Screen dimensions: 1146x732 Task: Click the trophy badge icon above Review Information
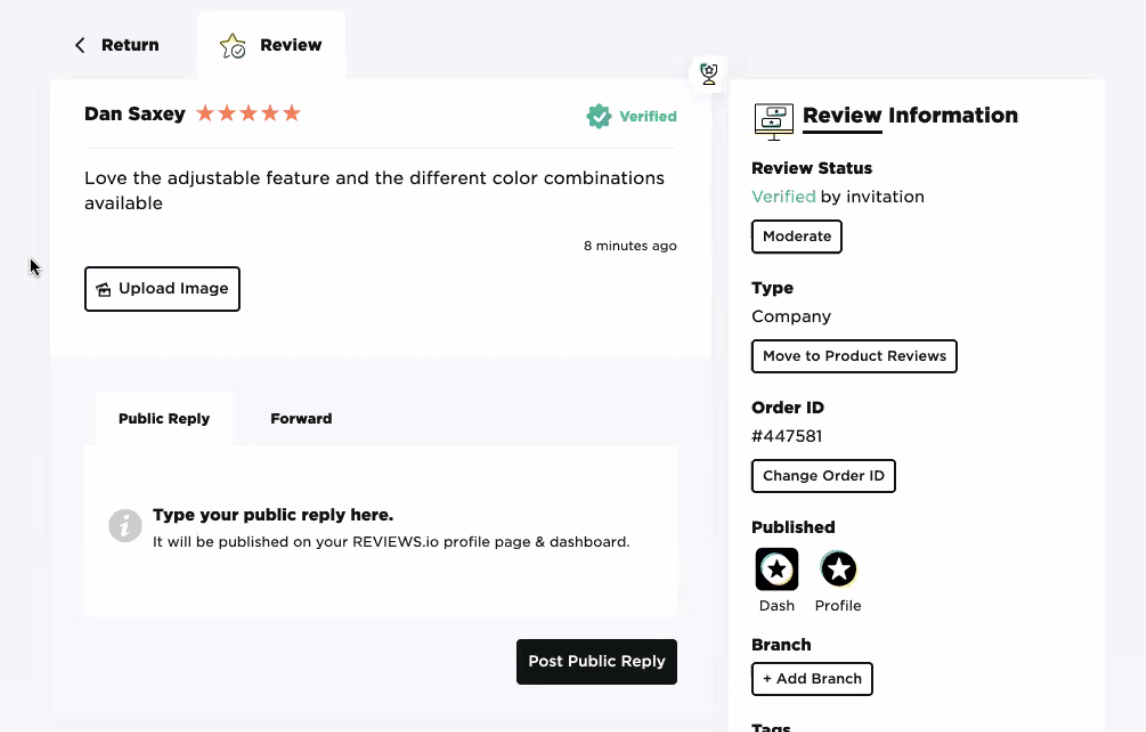708,73
